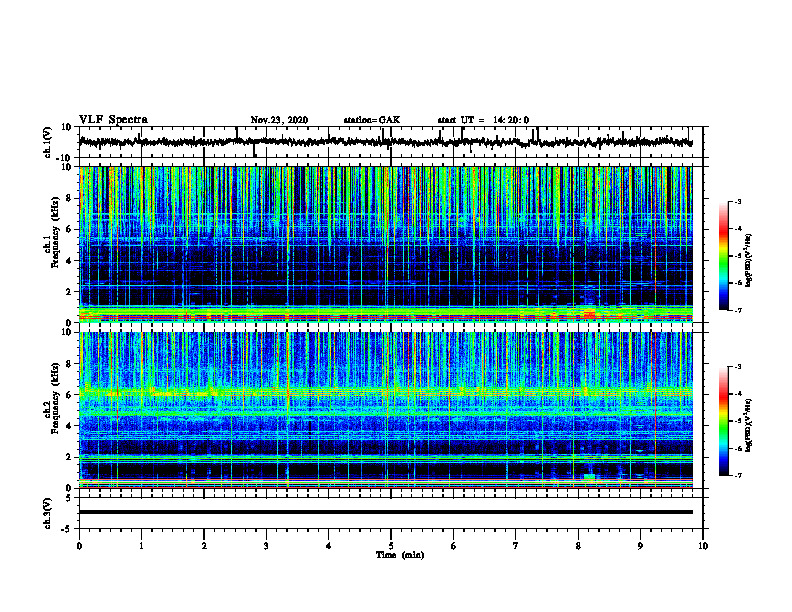Click the "station=GAK" header label

[372, 120]
